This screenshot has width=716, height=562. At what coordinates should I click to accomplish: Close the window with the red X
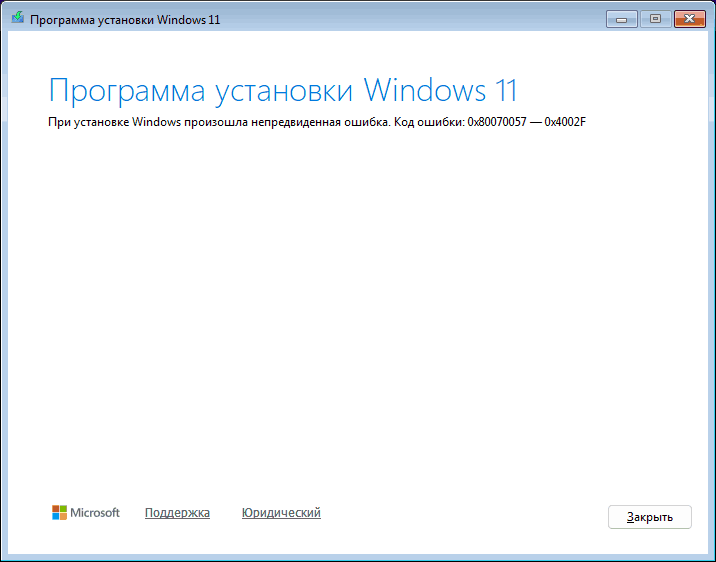pyautogui.click(x=690, y=19)
